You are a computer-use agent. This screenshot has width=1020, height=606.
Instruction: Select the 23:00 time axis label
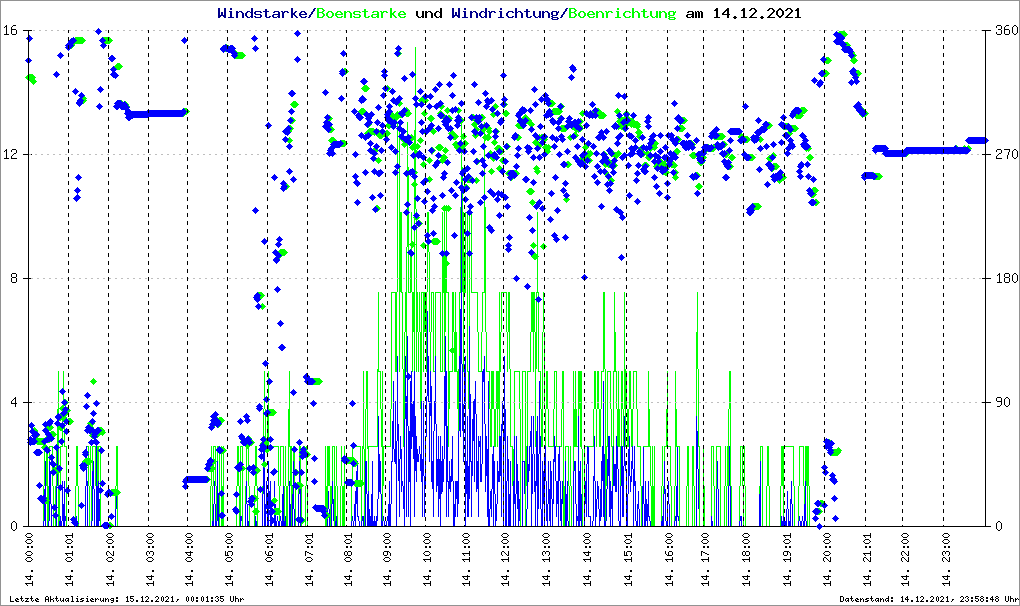[x=943, y=560]
